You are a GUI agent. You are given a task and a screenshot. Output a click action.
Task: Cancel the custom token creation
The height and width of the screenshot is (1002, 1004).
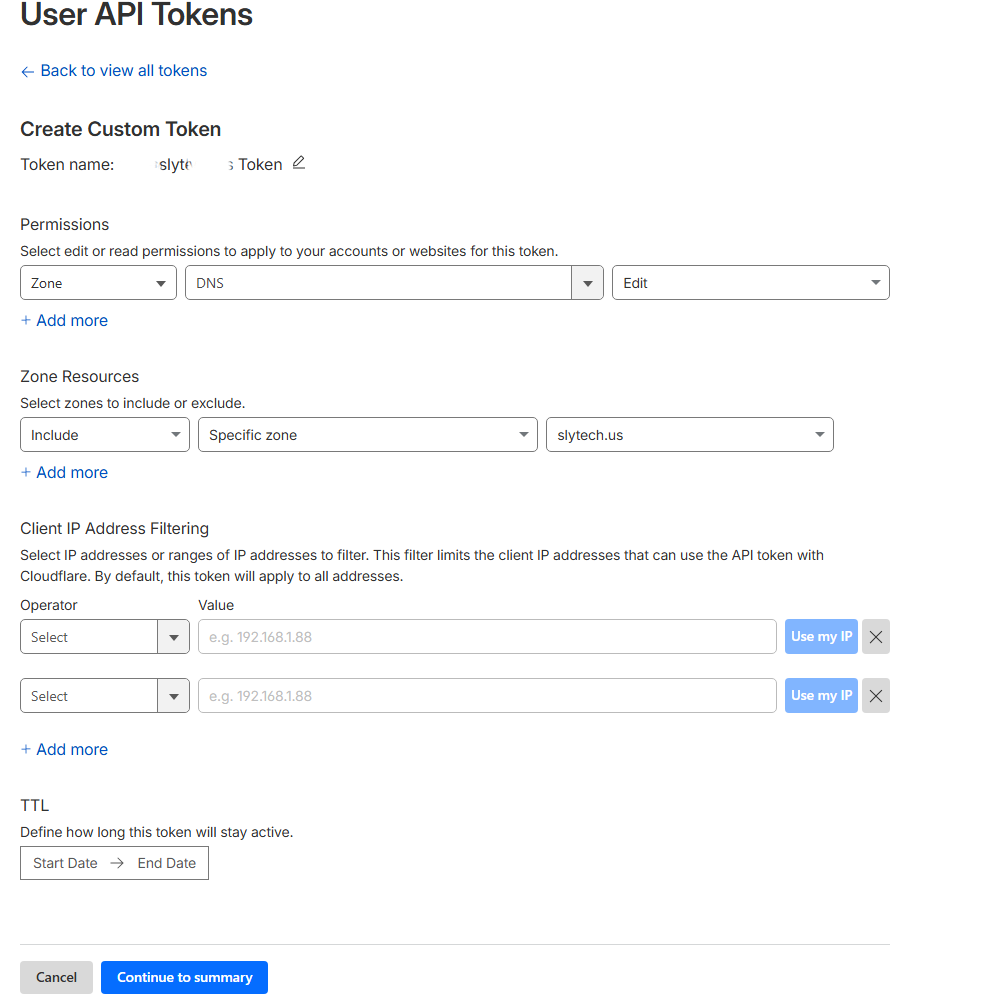pyautogui.click(x=56, y=977)
